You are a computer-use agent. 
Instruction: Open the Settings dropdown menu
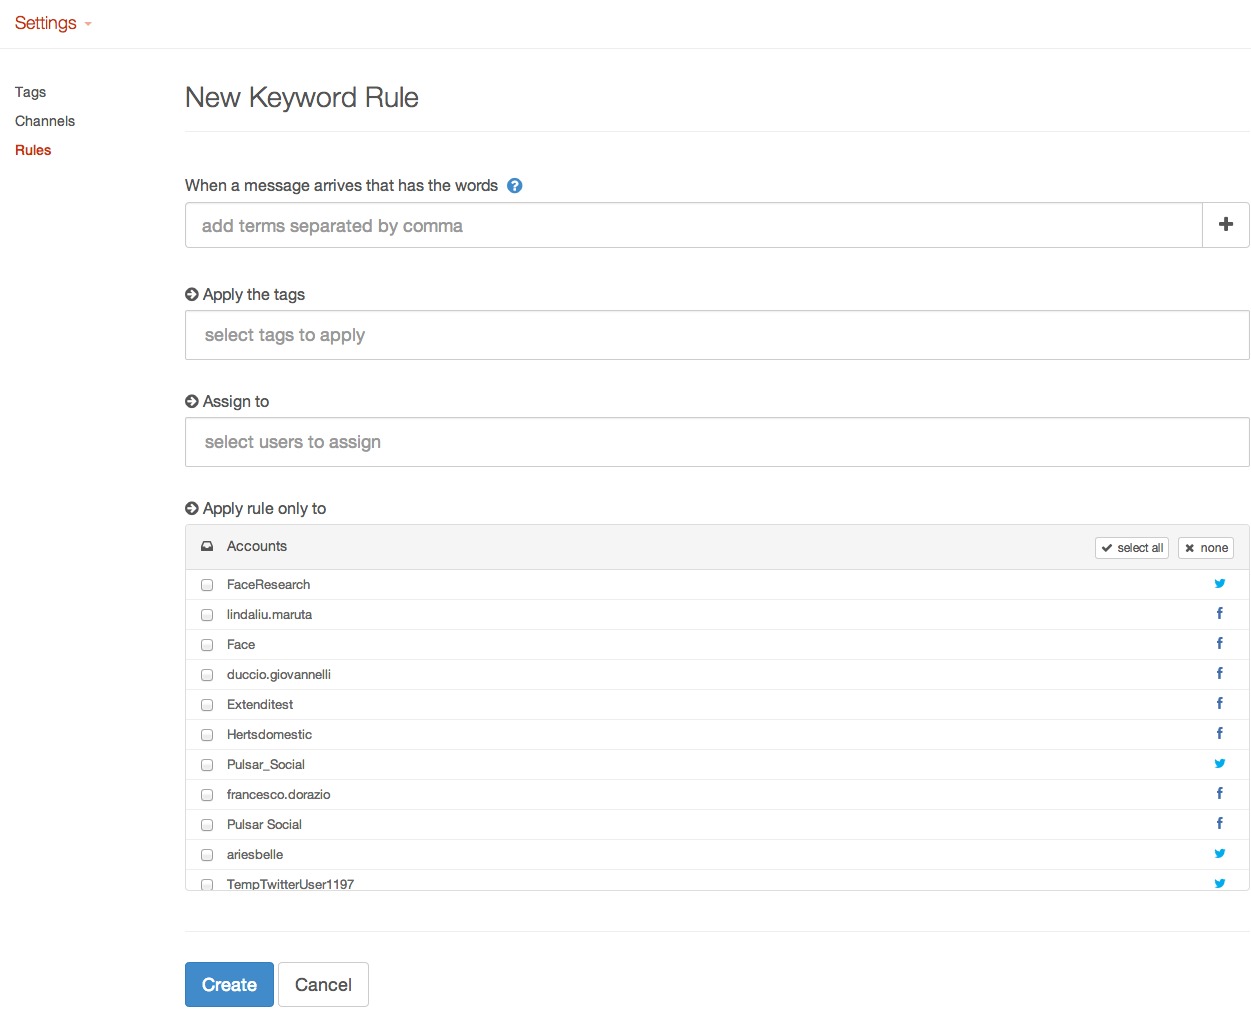pos(53,23)
